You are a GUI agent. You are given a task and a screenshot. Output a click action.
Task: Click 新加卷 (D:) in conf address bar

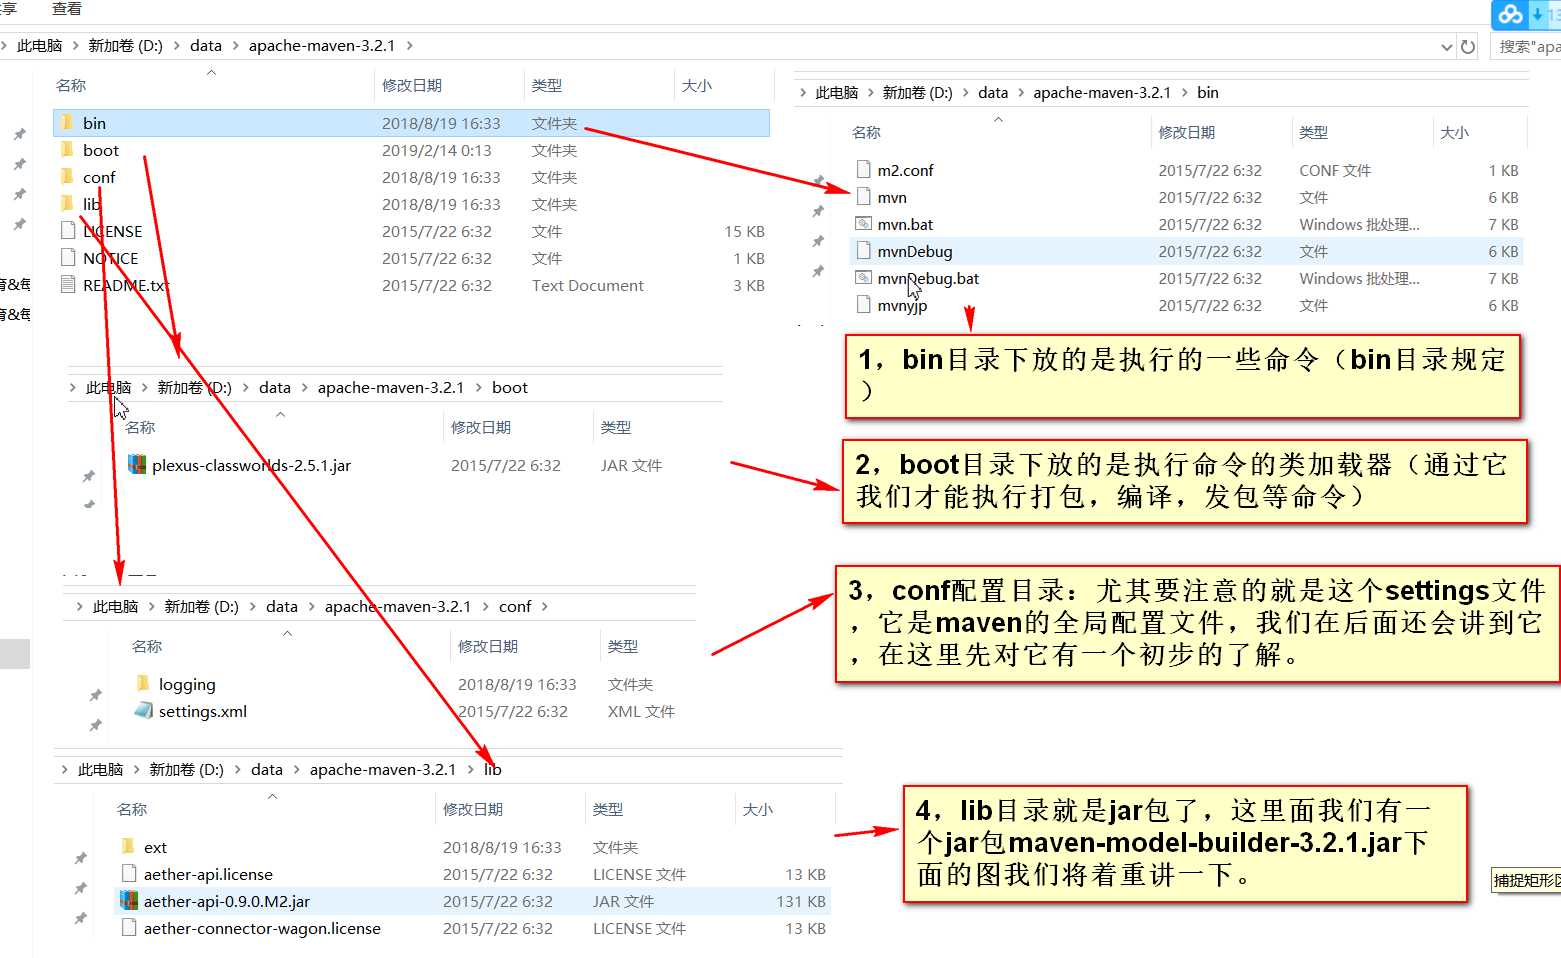click(x=201, y=606)
